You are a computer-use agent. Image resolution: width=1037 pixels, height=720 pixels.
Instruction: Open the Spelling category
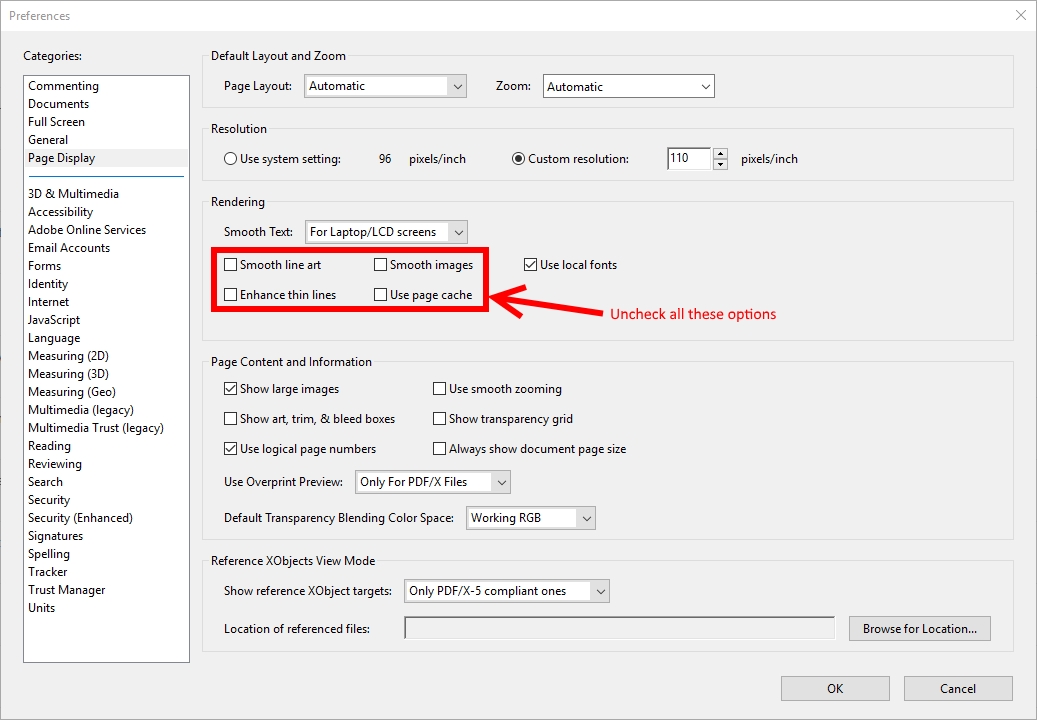point(49,554)
